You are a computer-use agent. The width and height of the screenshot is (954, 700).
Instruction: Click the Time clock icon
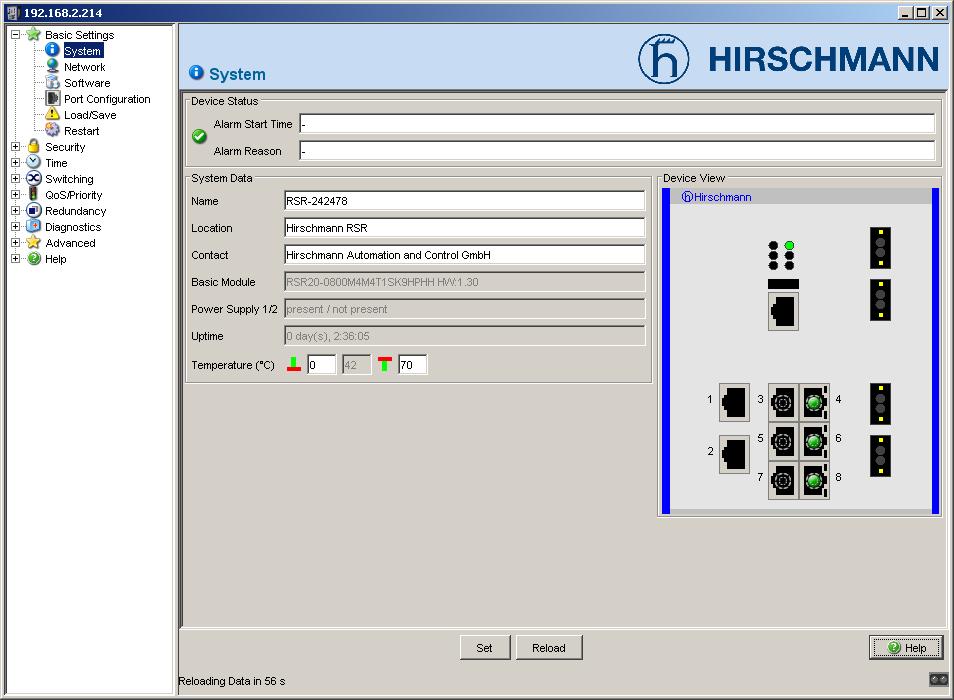pyautogui.click(x=33, y=162)
